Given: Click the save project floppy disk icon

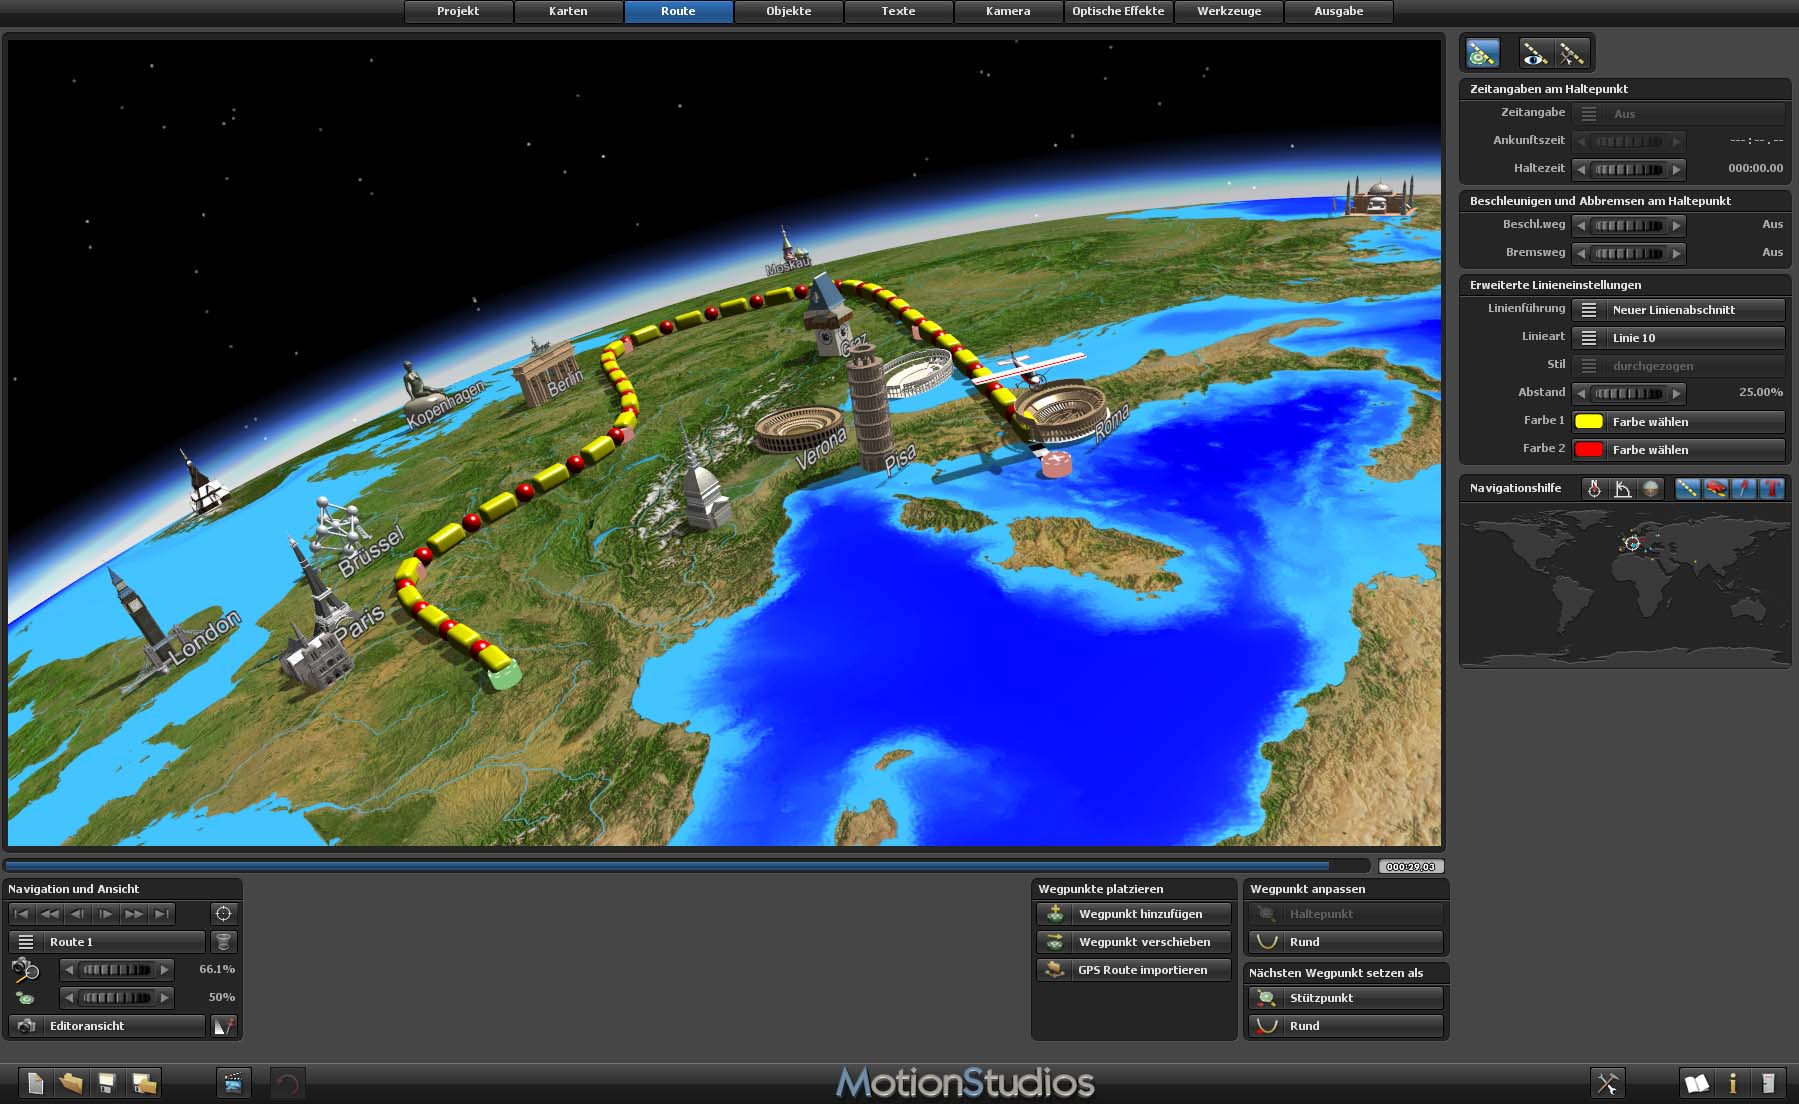Looking at the screenshot, I should pyautogui.click(x=106, y=1083).
